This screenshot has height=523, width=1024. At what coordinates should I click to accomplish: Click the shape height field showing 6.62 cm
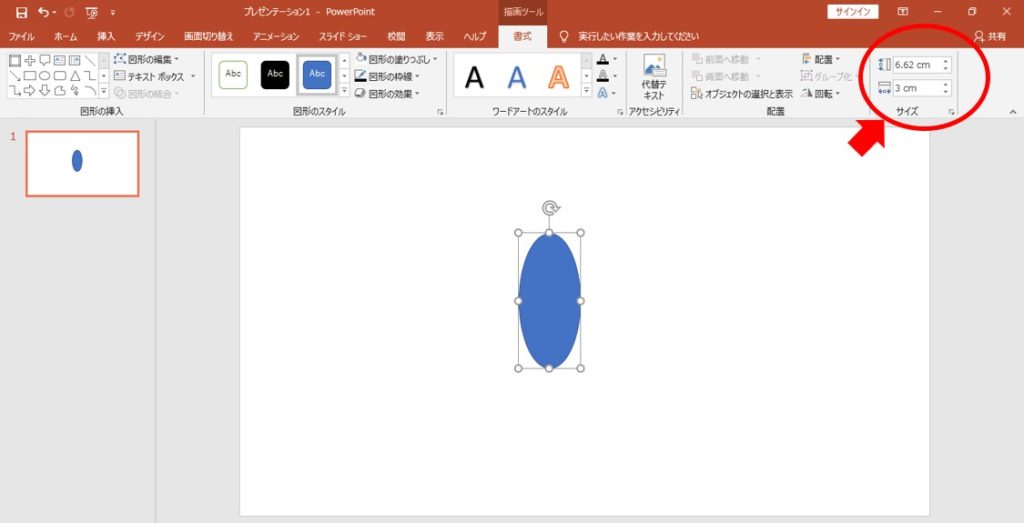point(915,65)
